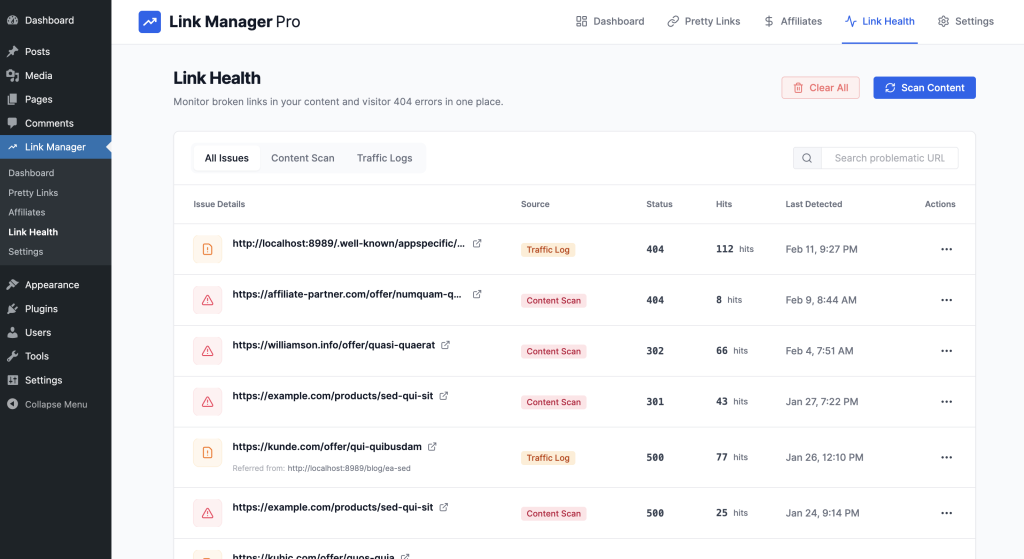Screen dimensions: 1024x559
Task: Open actions menu for williamson.info row
Action: coord(946,351)
